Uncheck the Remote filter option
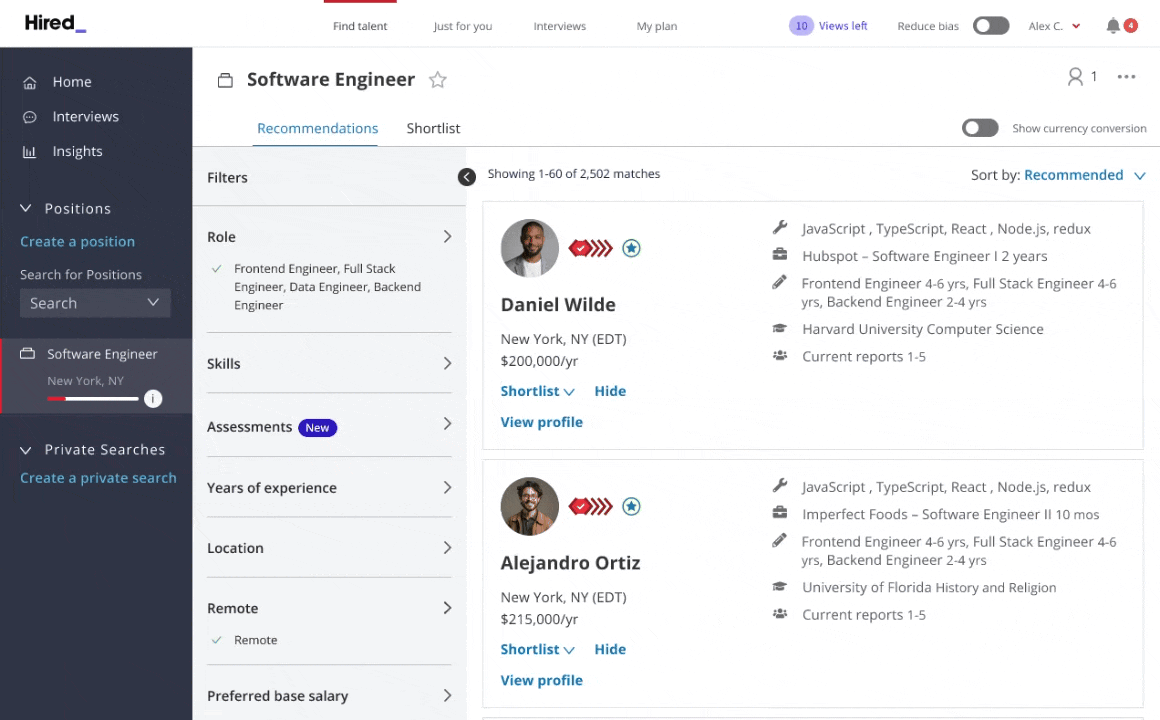The image size is (1160, 720). click(x=217, y=640)
